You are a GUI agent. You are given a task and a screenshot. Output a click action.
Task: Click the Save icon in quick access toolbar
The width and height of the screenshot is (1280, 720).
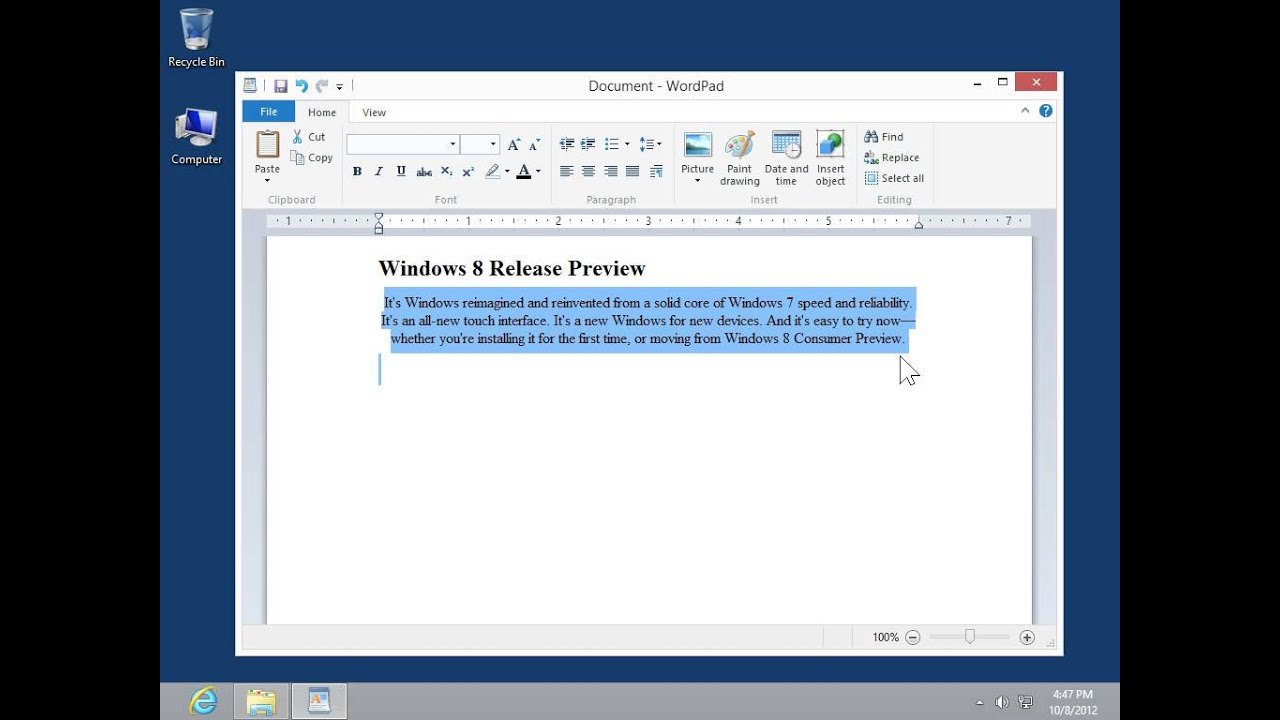281,86
